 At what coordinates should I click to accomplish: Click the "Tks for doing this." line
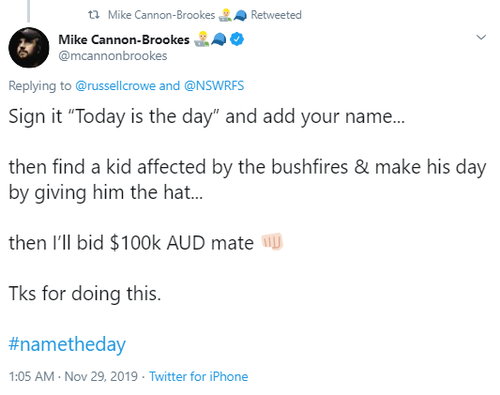pos(85,294)
